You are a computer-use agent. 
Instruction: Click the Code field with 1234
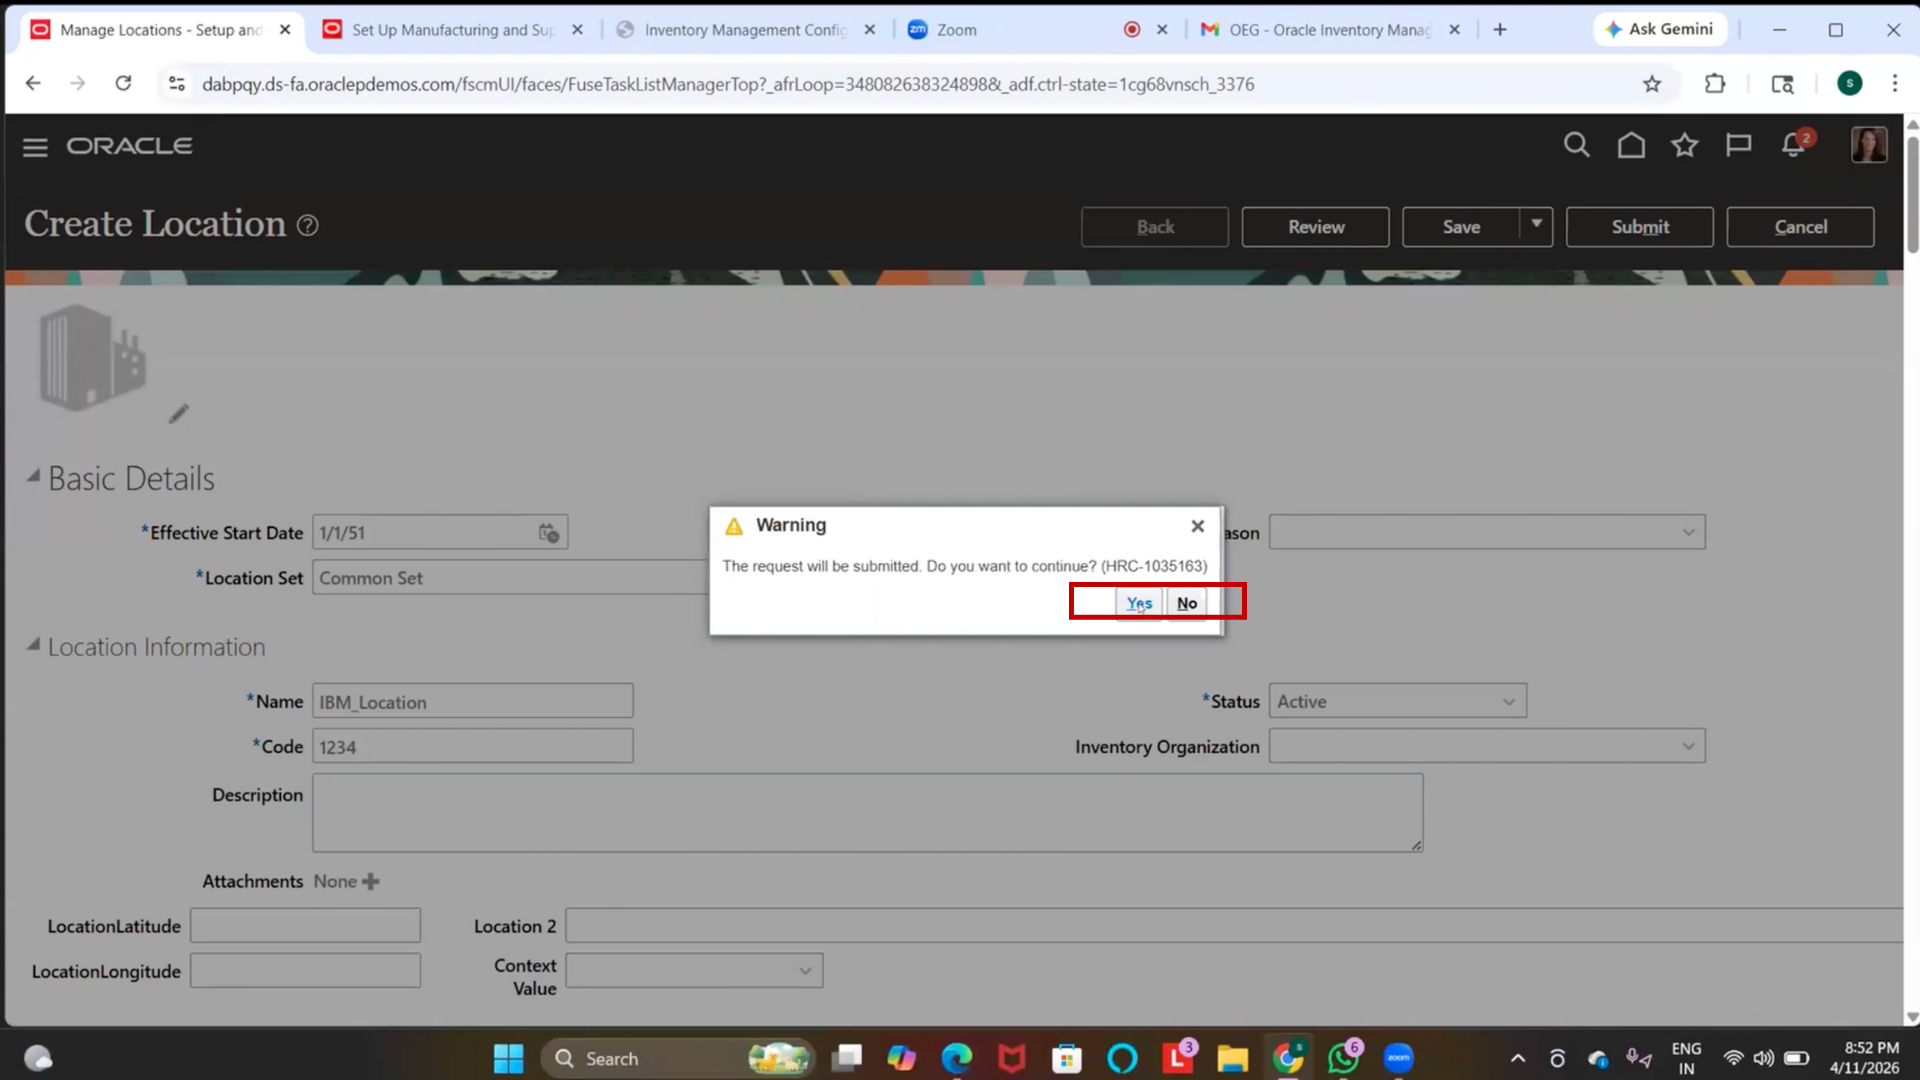pos(473,746)
